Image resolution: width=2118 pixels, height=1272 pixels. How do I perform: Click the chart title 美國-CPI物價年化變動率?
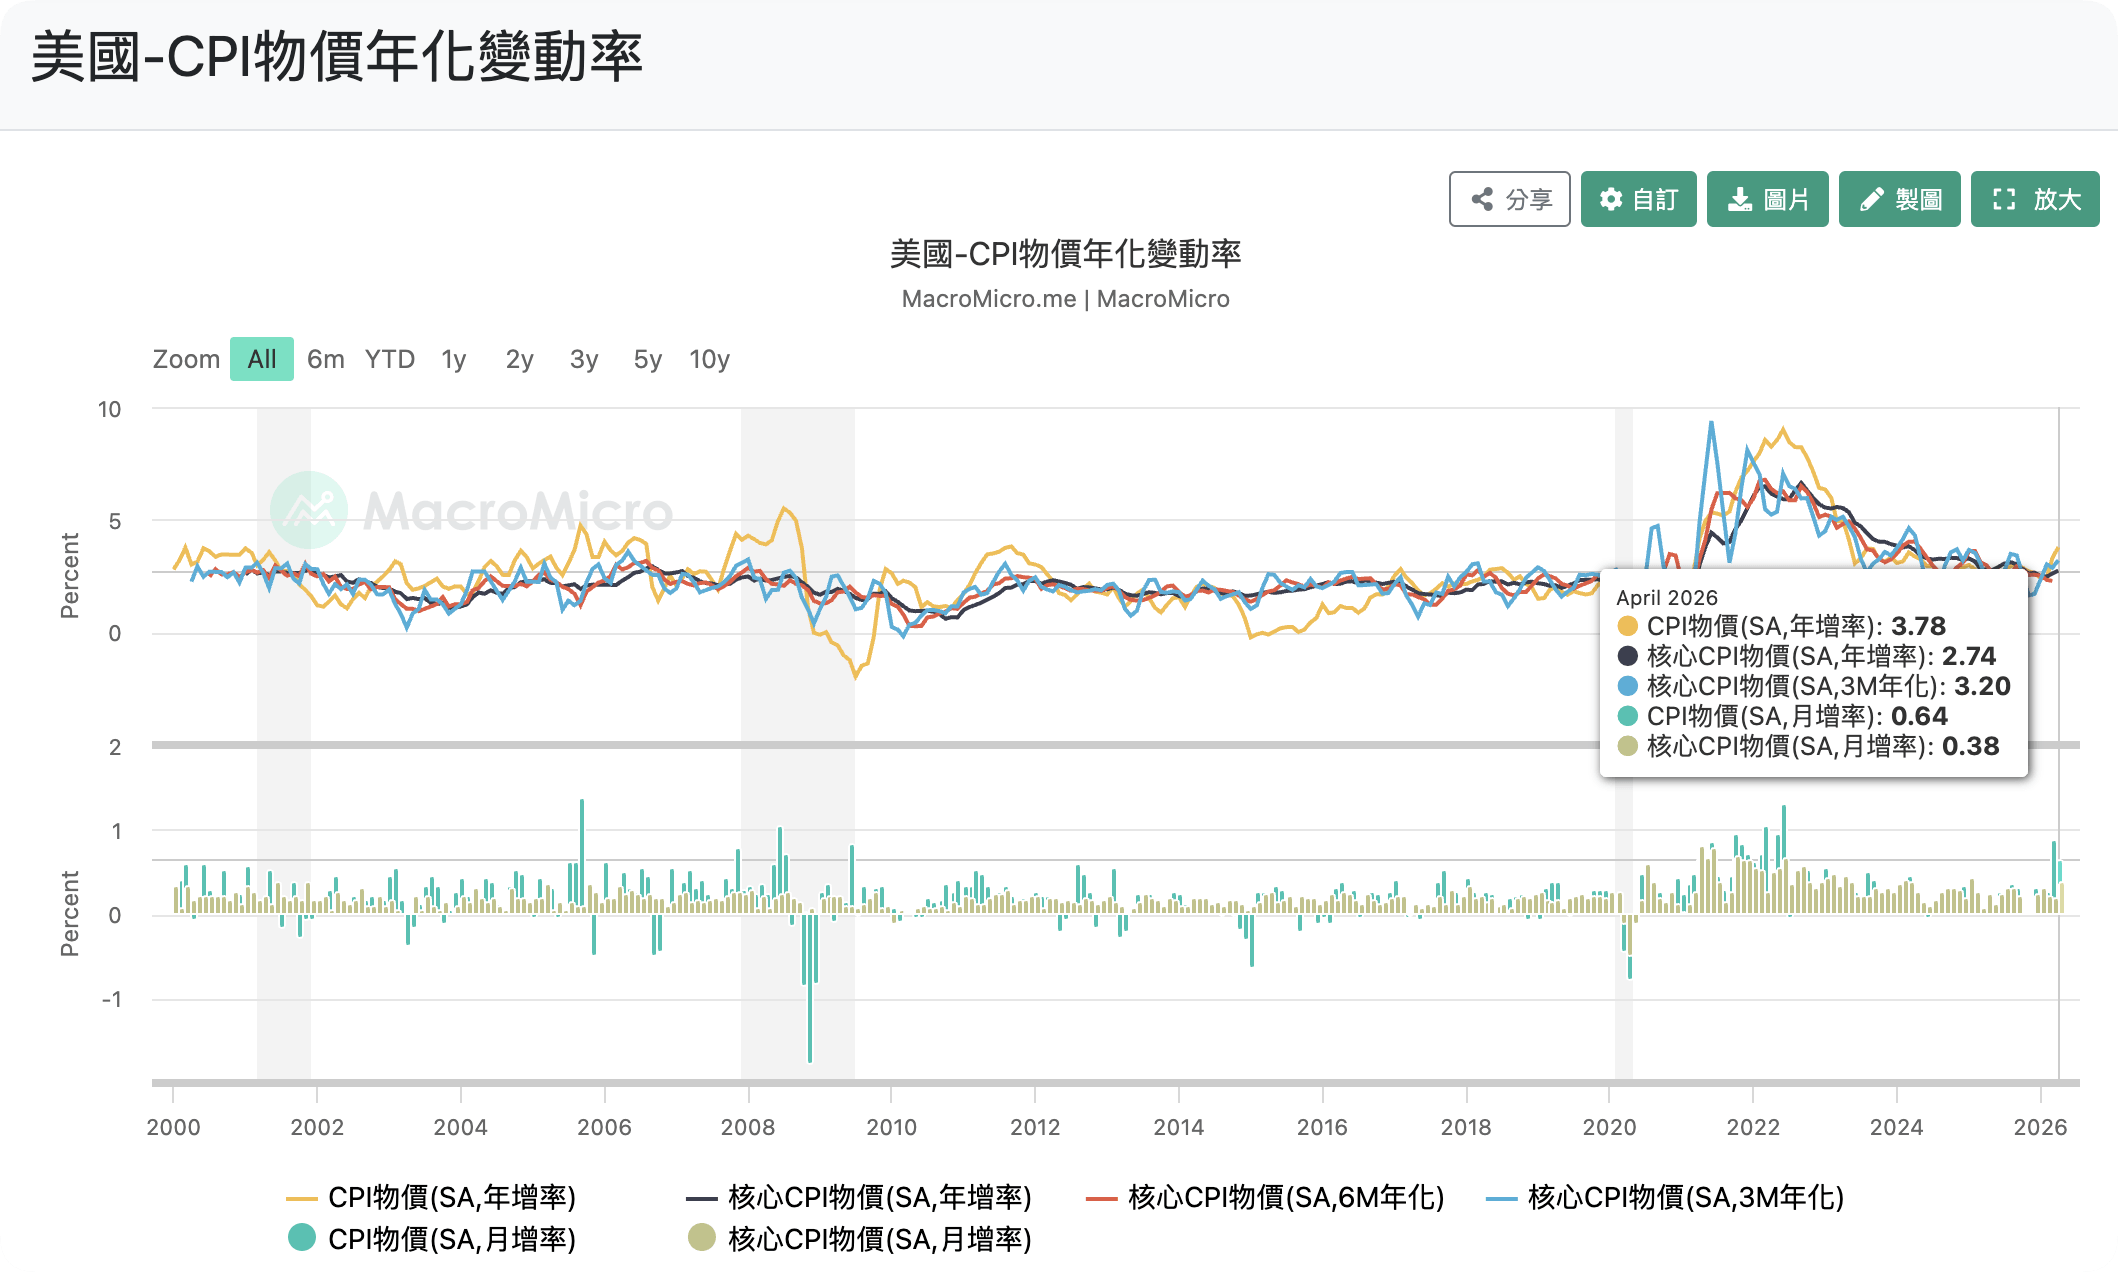click(x=1066, y=254)
